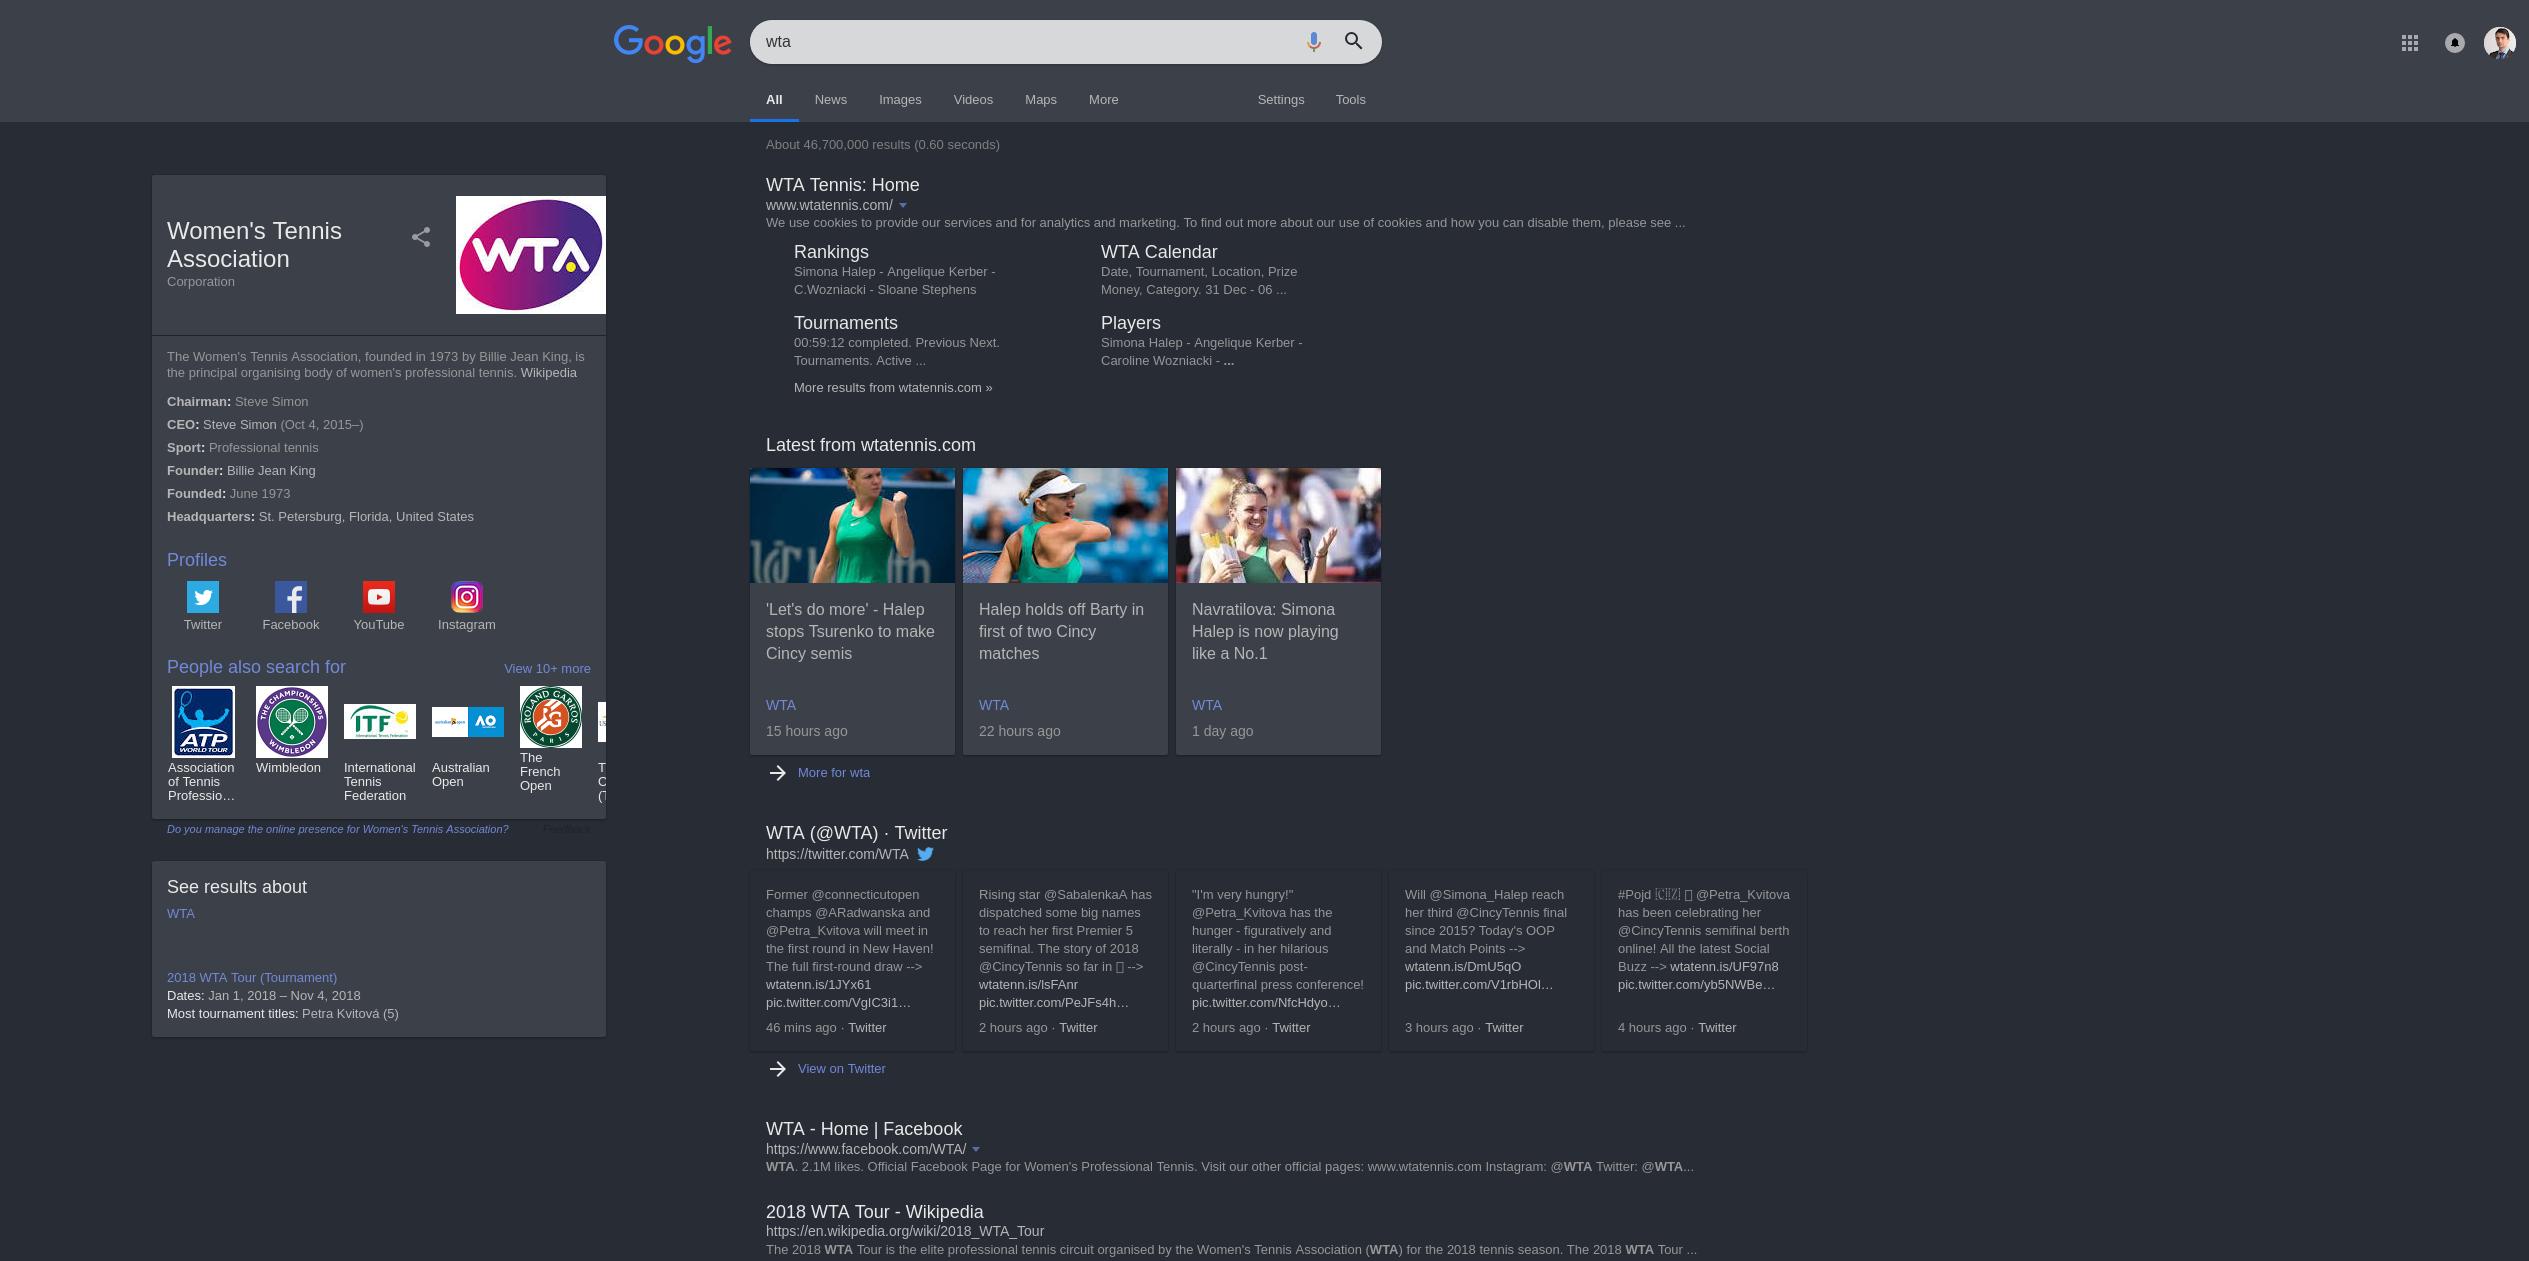Click arrow icon beside More for wta
Viewport: 2529px width, 1261px height.
click(777, 772)
